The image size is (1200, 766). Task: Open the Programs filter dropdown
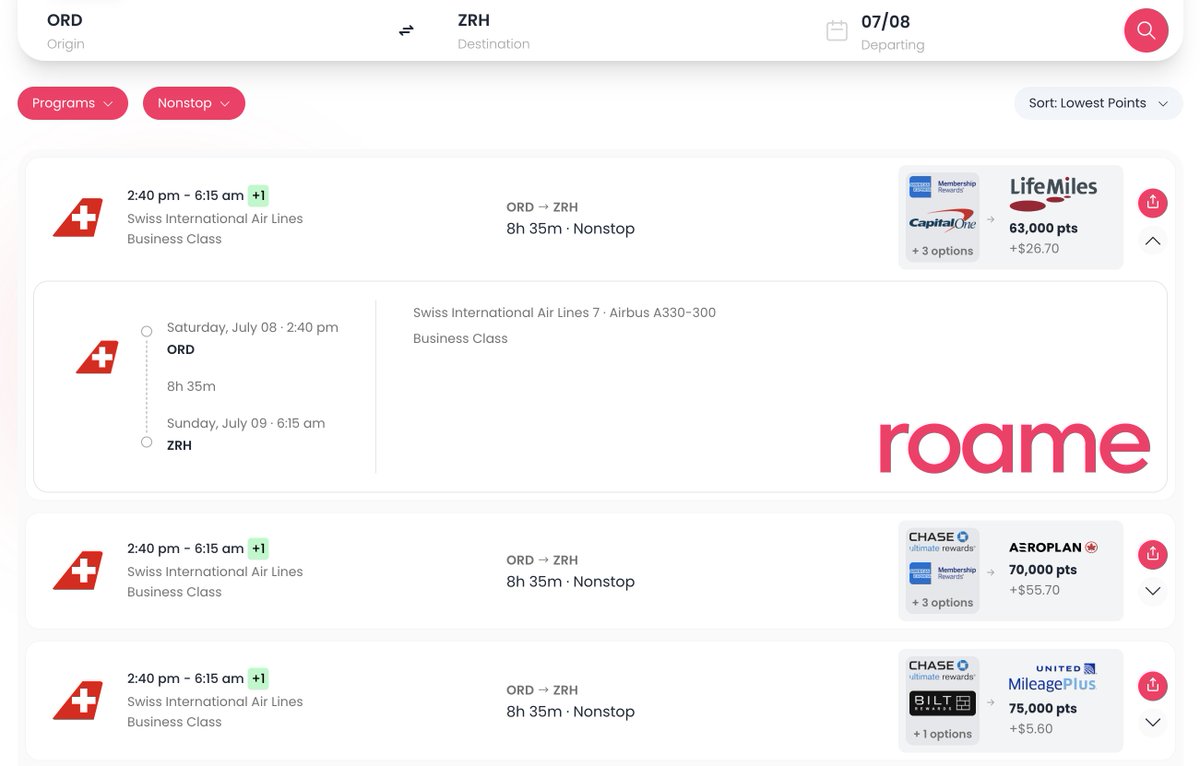pyautogui.click(x=73, y=103)
